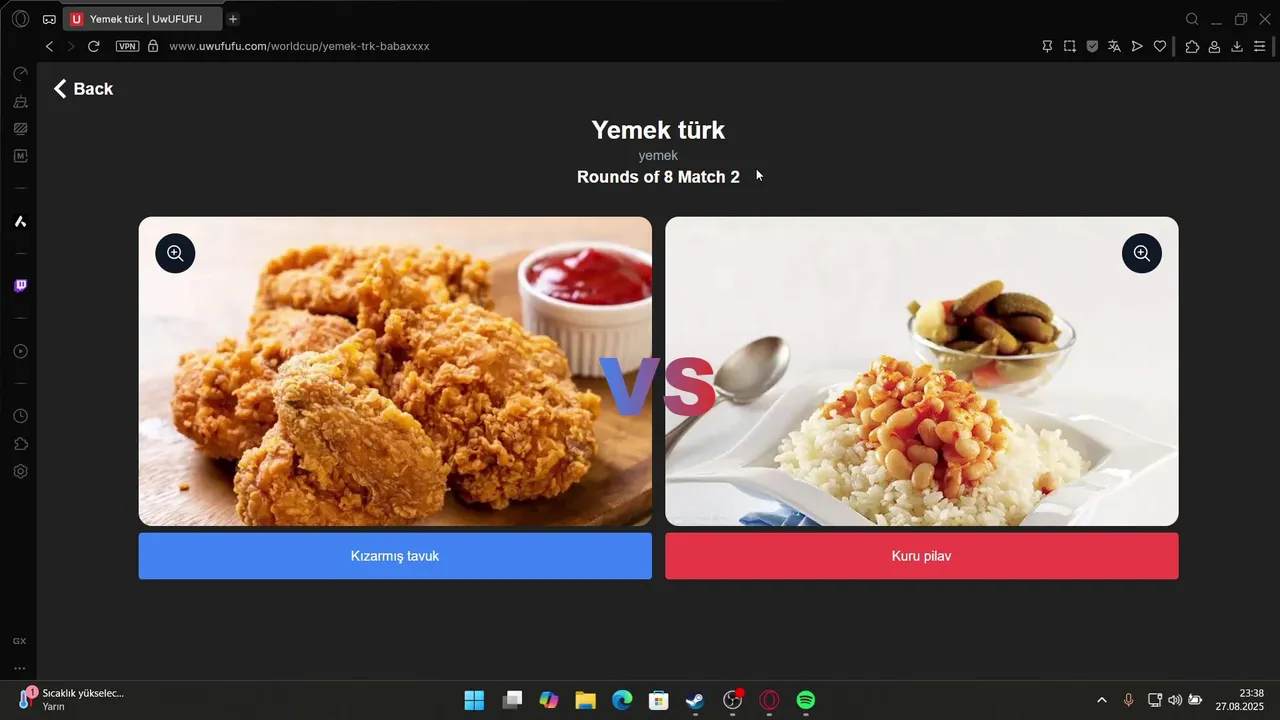Open the Opera main menu logo
1280x720 pixels.
point(20,19)
